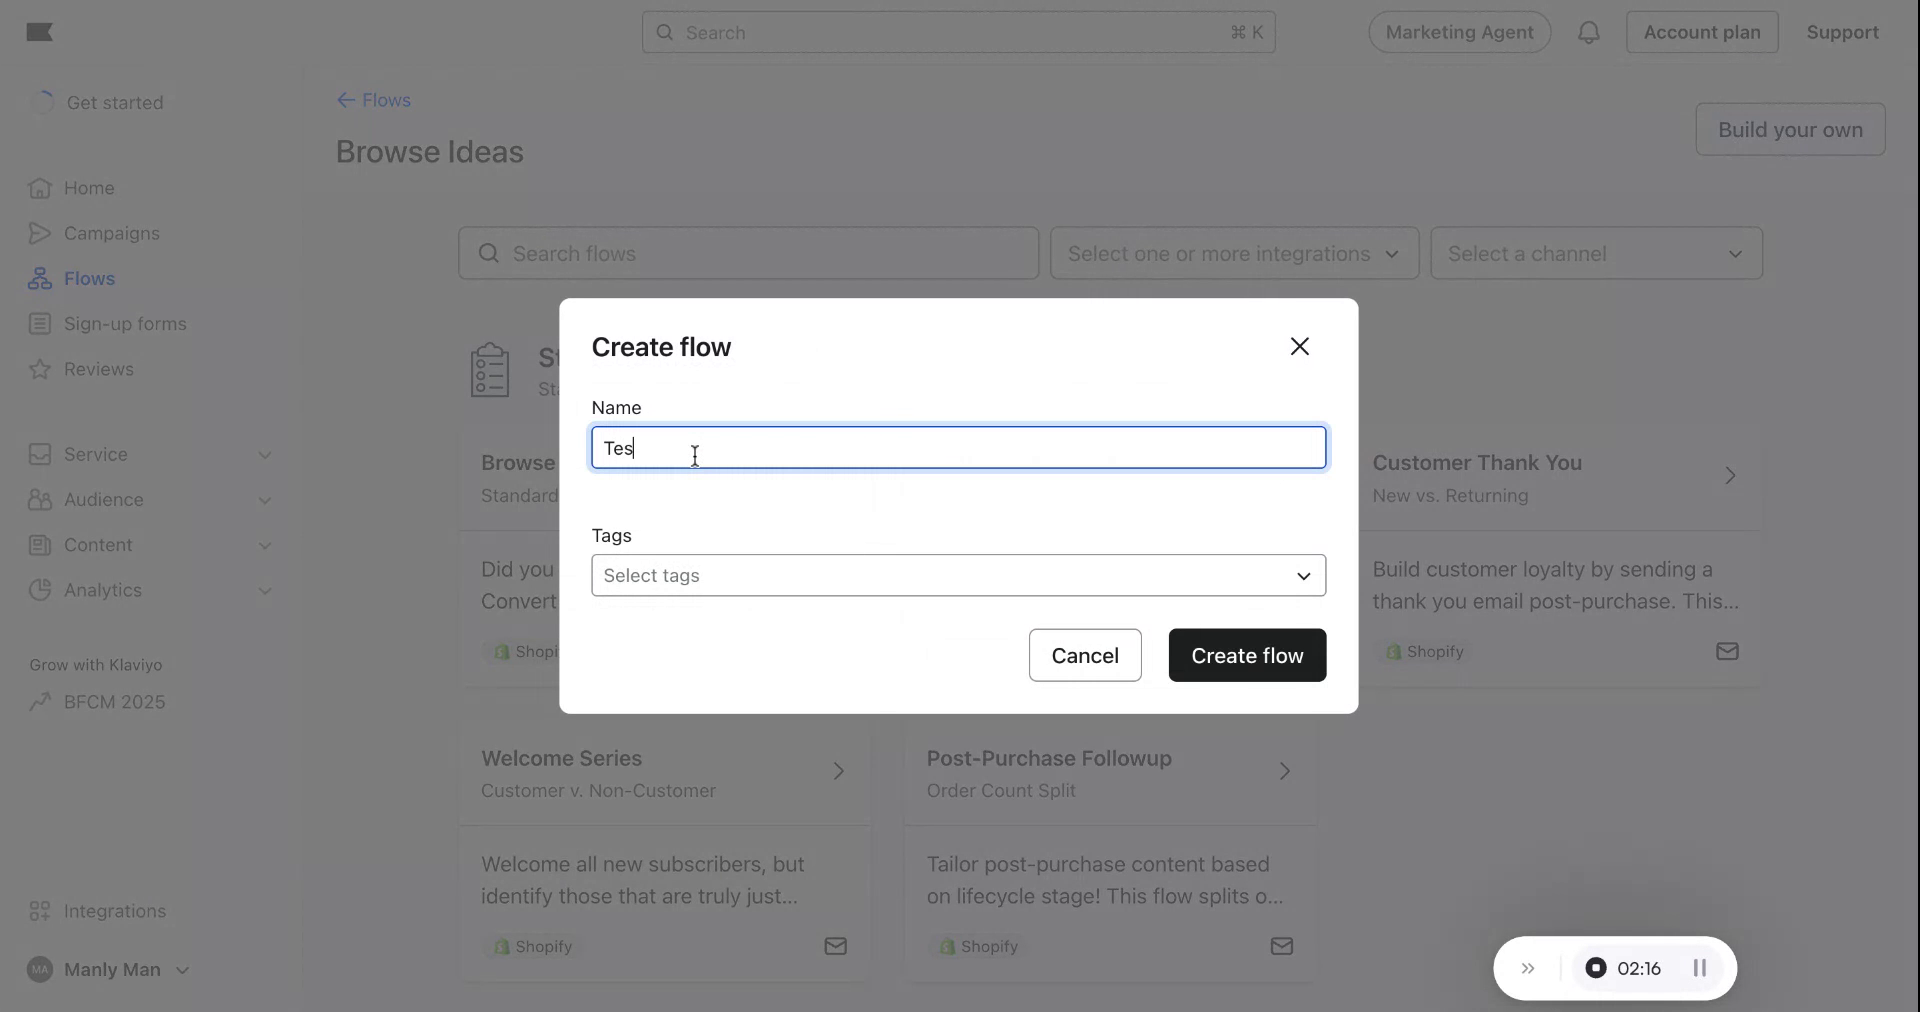The image size is (1920, 1012).
Task: Cancel the Create flow dialog
Action: point(1085,655)
